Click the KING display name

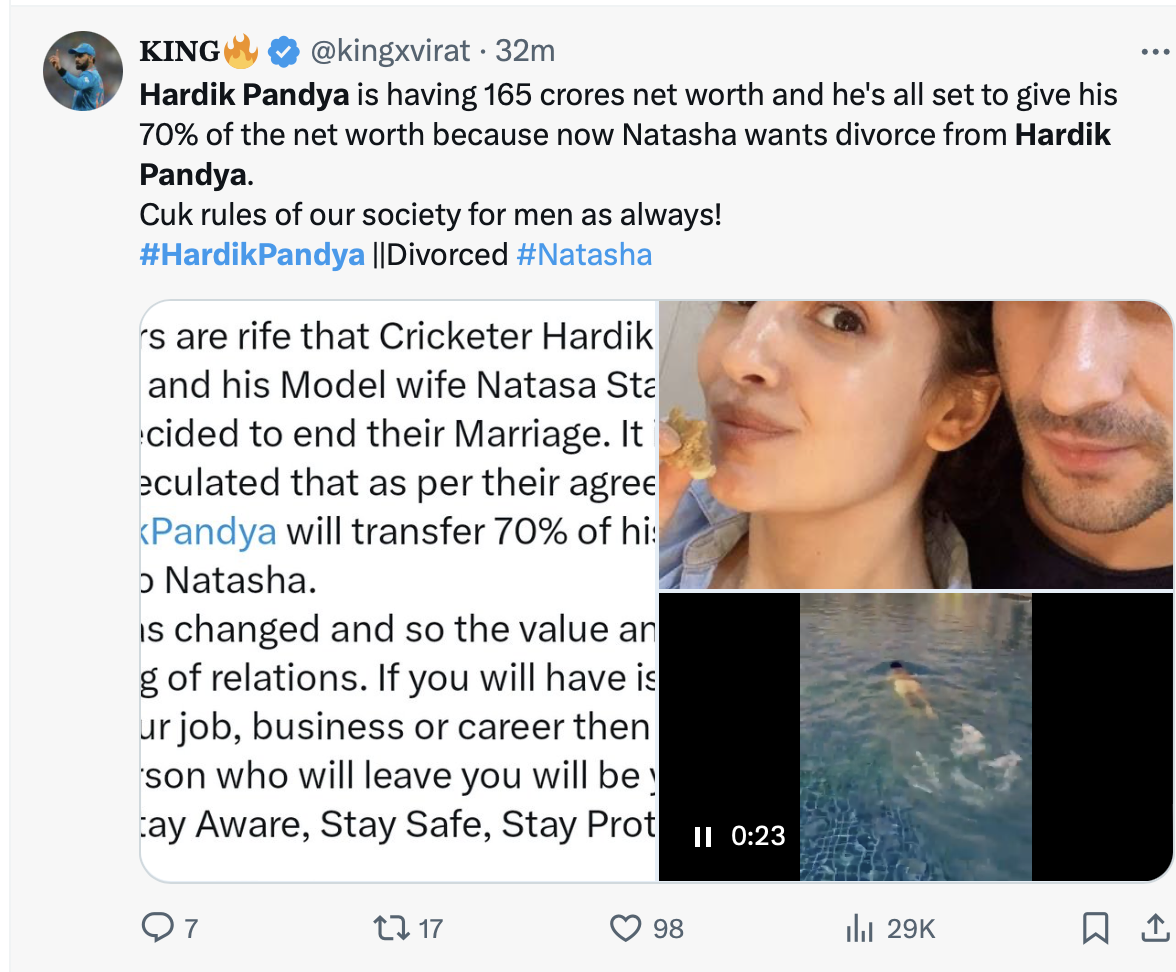tap(179, 50)
